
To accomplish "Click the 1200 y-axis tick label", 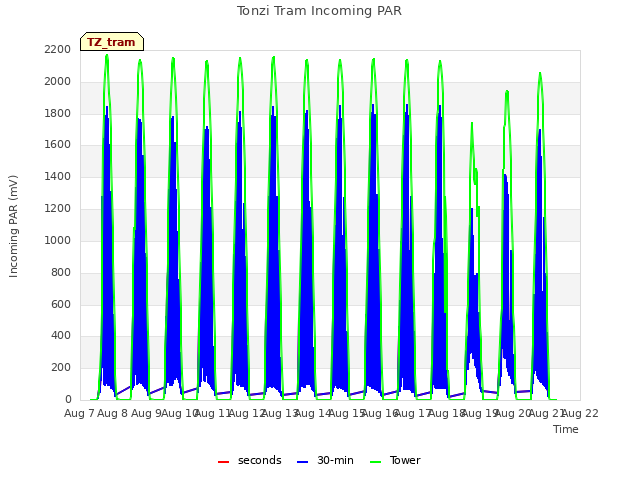I will pos(58,208).
